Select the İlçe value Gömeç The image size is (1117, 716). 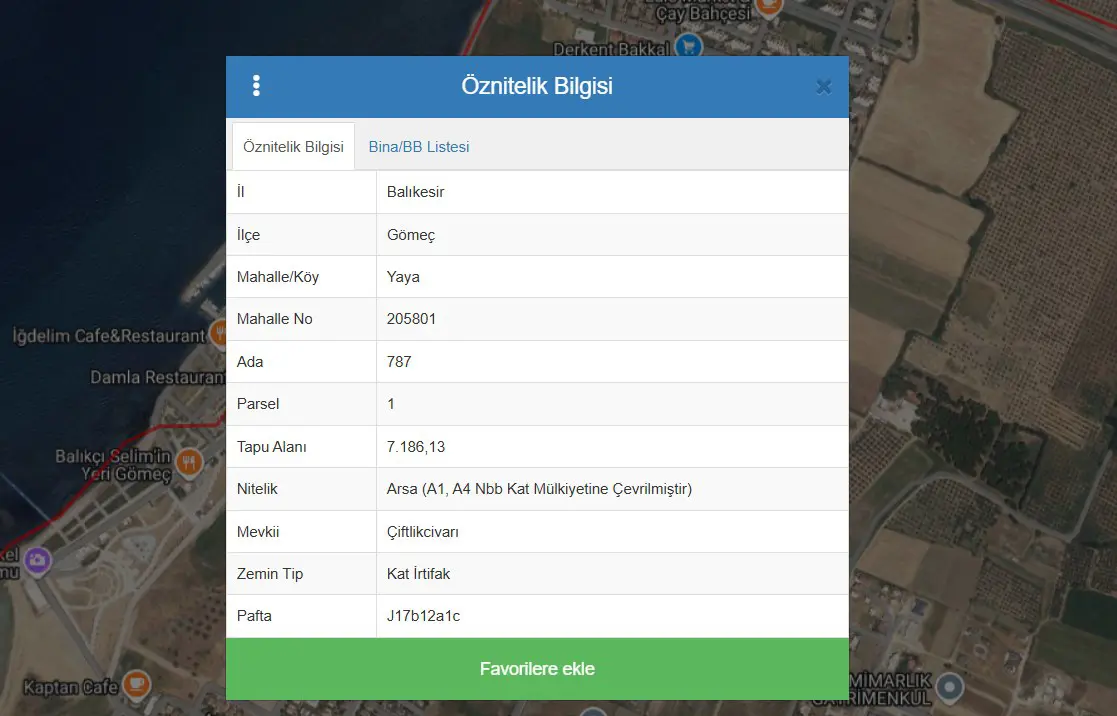411,235
